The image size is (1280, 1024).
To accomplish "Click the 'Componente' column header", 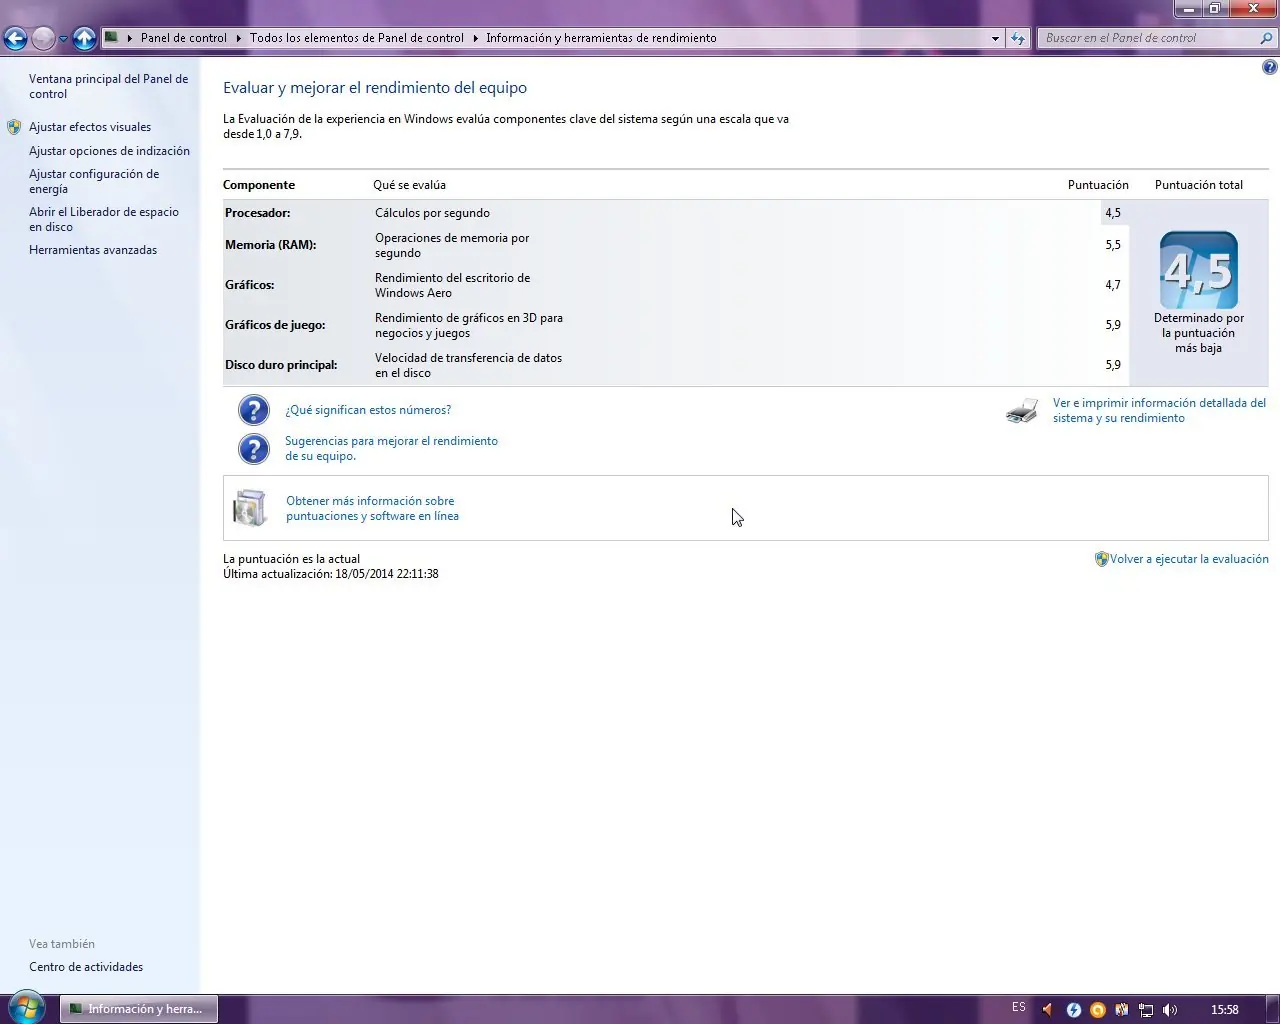I will click(x=259, y=185).
